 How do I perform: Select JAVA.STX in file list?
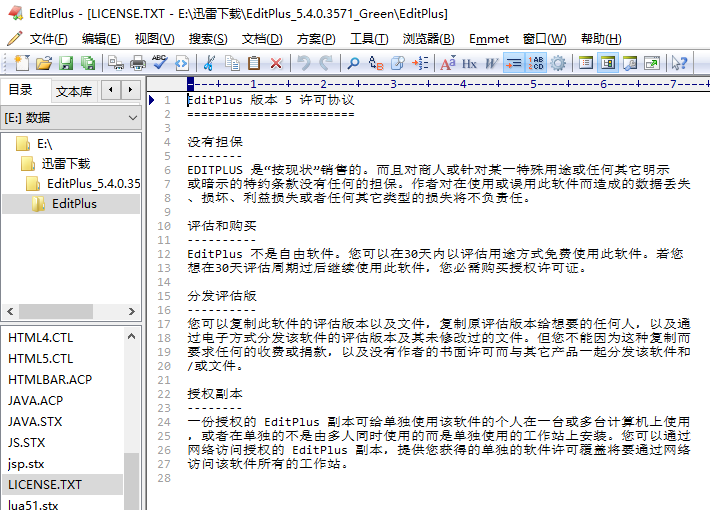coord(35,422)
